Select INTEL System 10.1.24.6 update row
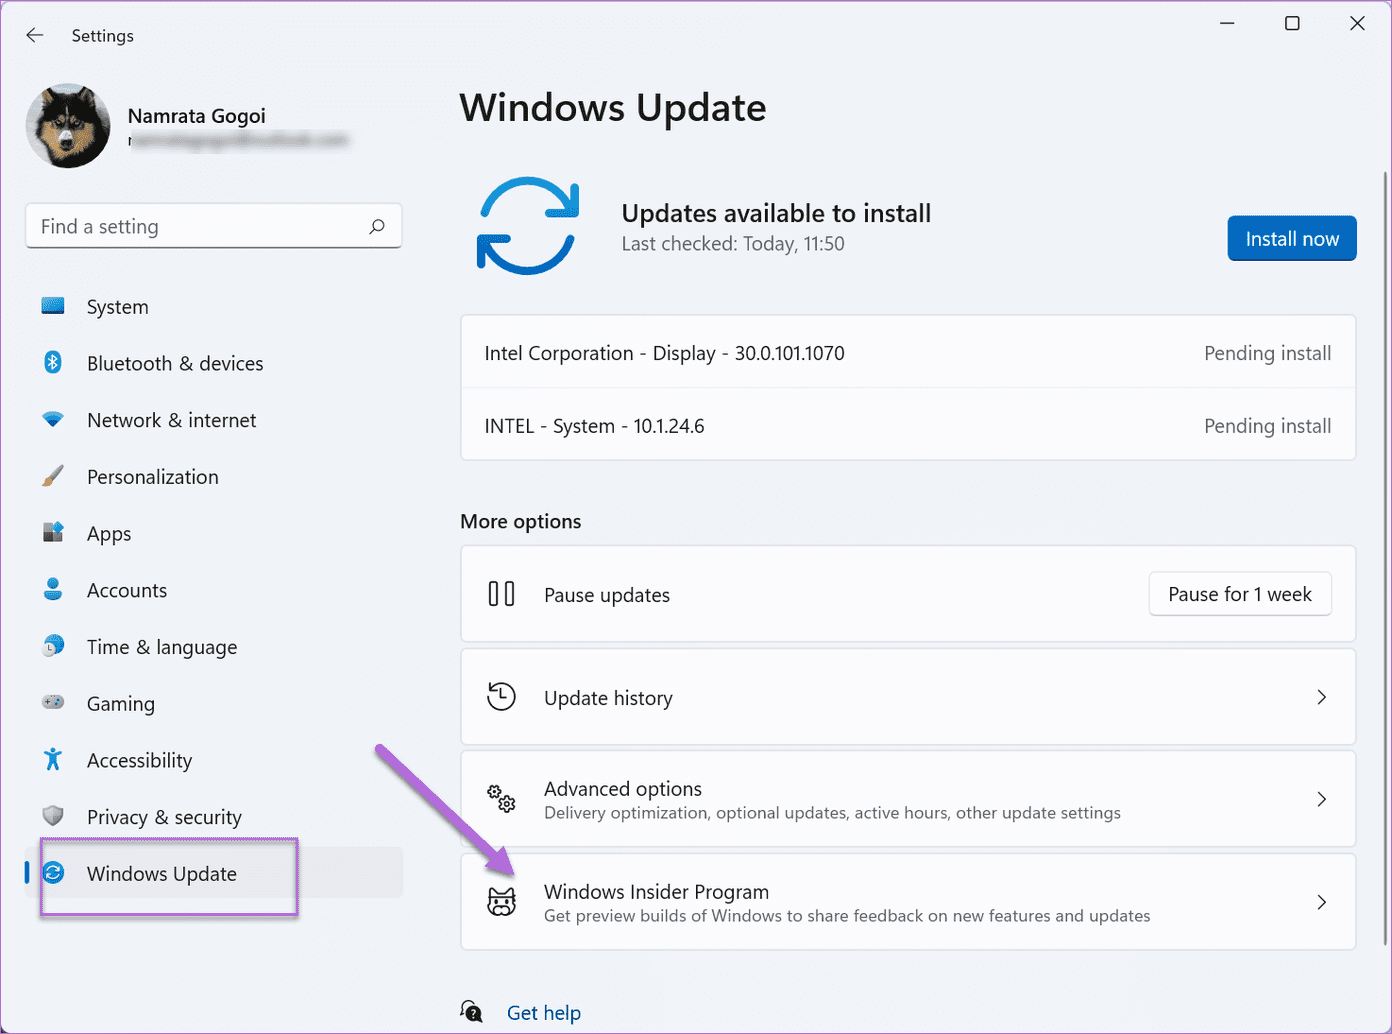The width and height of the screenshot is (1392, 1034). [908, 425]
